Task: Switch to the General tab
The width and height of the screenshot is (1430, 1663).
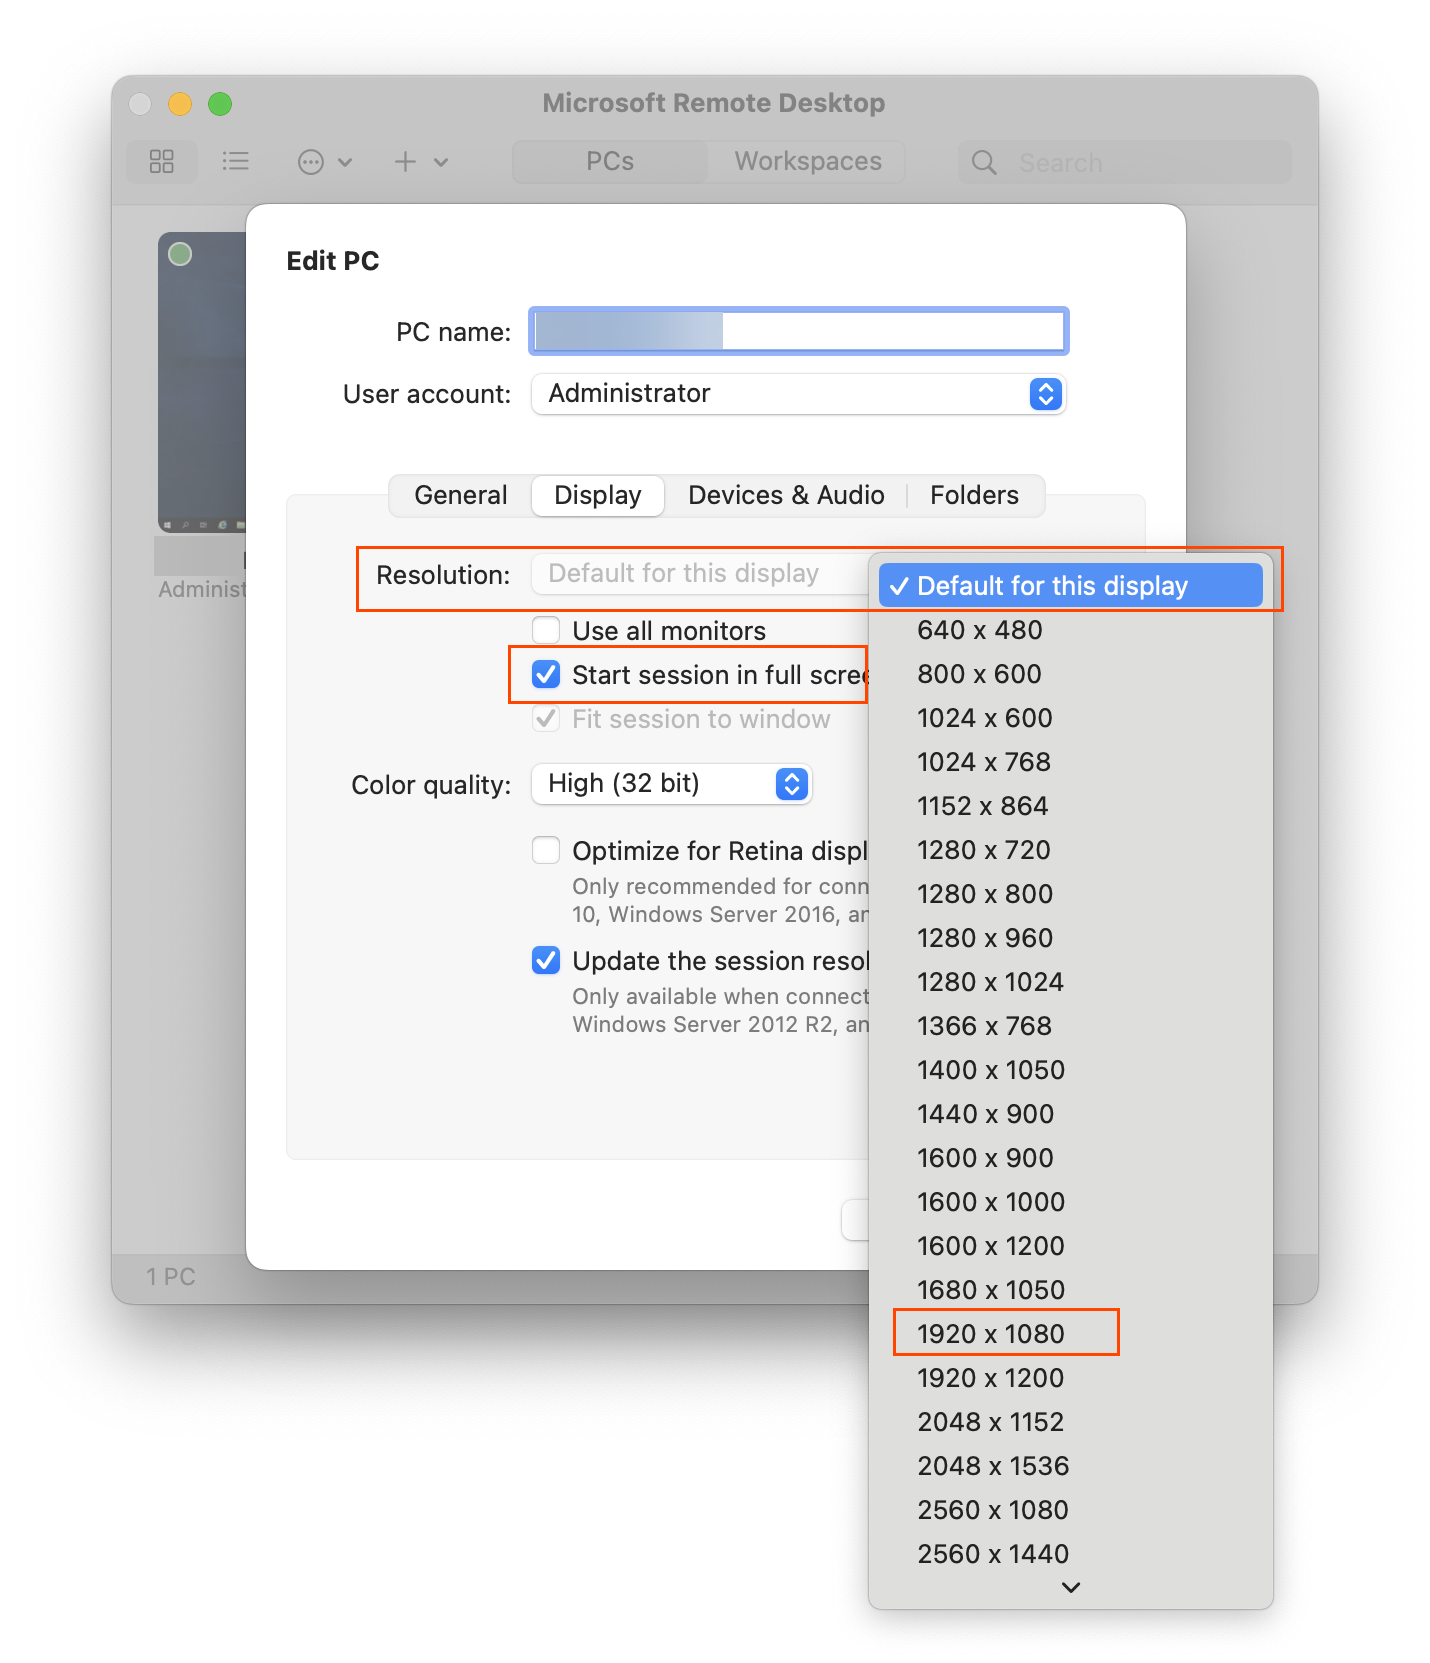Action: pos(461,496)
